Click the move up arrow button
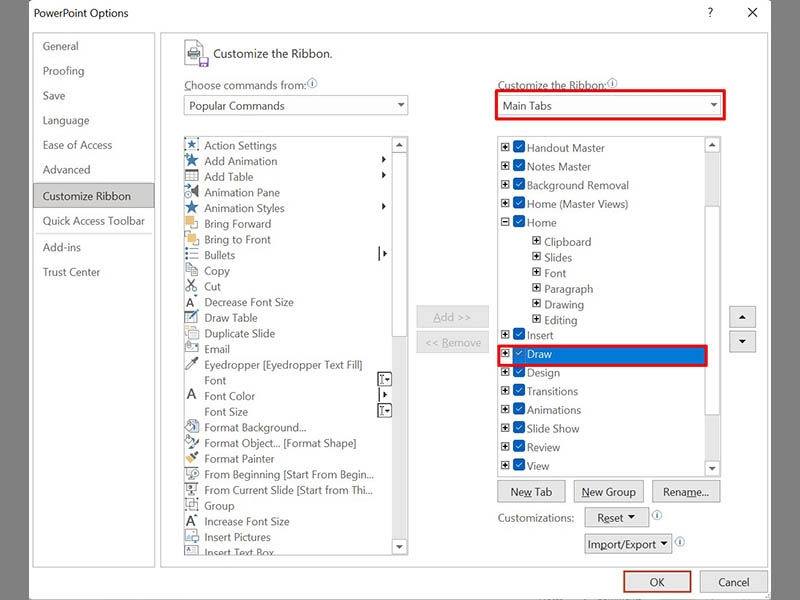This screenshot has height=600, width=800. pos(742,317)
